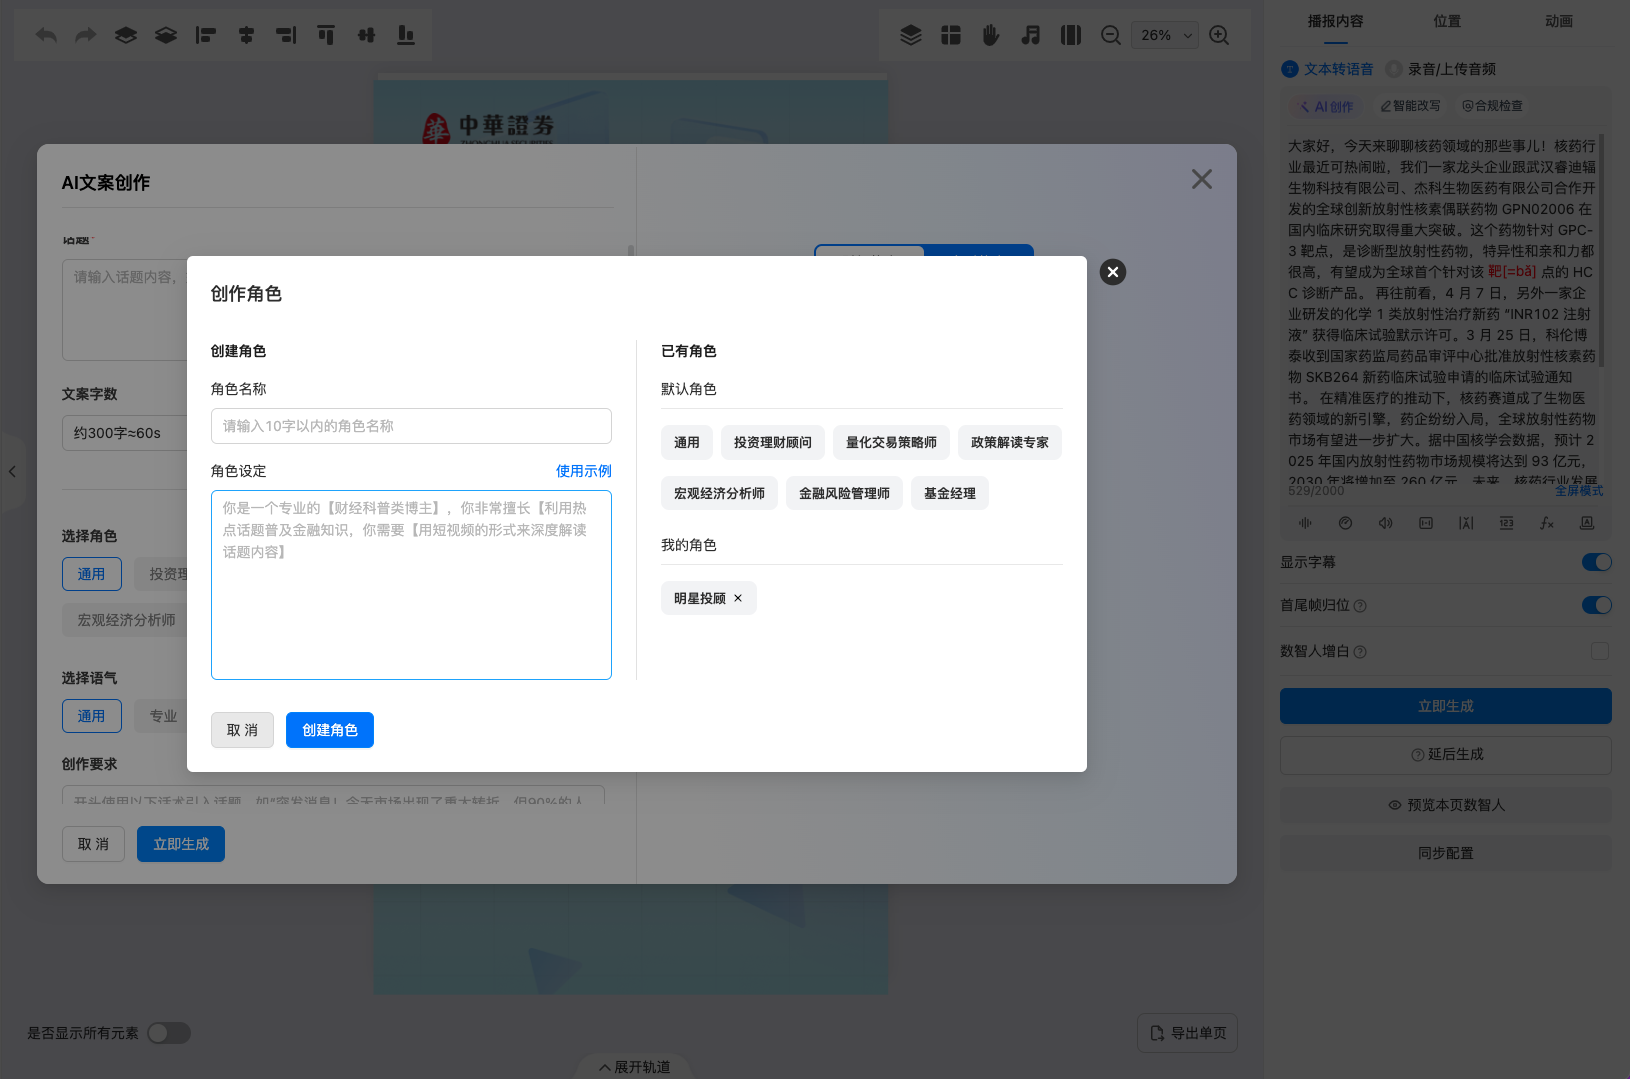Click the fx formula icon
This screenshot has height=1079, width=1630.
[1546, 523]
